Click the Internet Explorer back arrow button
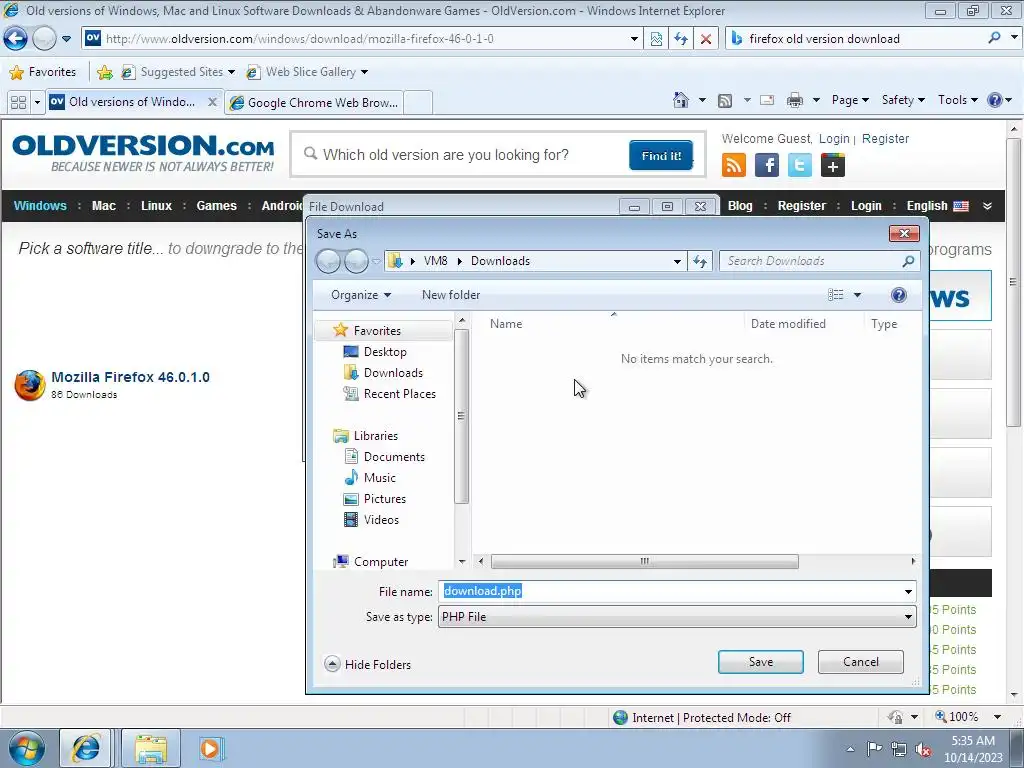 pyautogui.click(x=15, y=39)
